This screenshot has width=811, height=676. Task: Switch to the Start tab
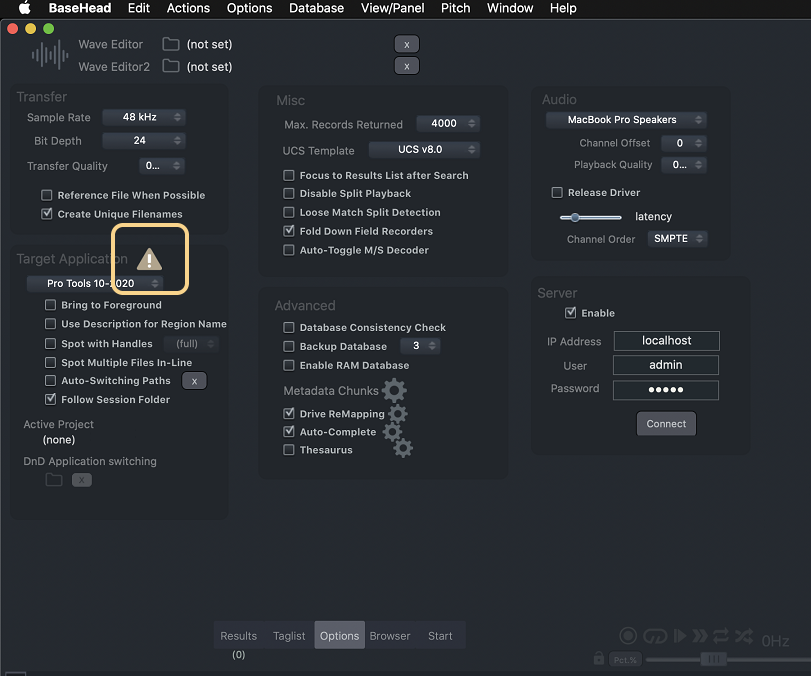click(x=440, y=636)
